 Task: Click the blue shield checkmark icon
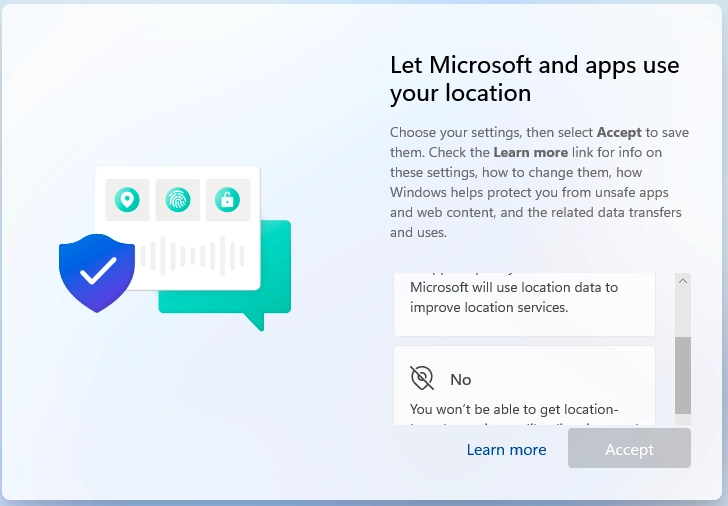click(97, 272)
